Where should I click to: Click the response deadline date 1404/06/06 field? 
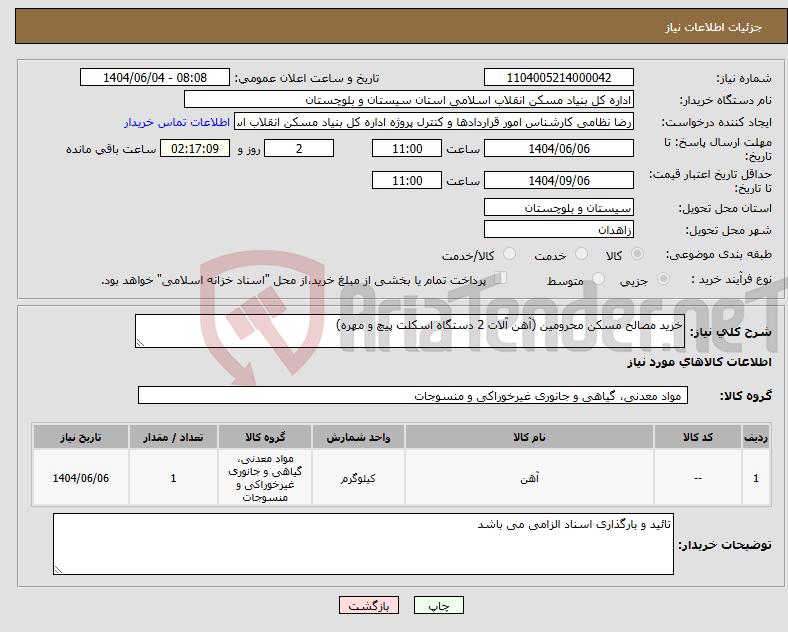click(x=559, y=148)
